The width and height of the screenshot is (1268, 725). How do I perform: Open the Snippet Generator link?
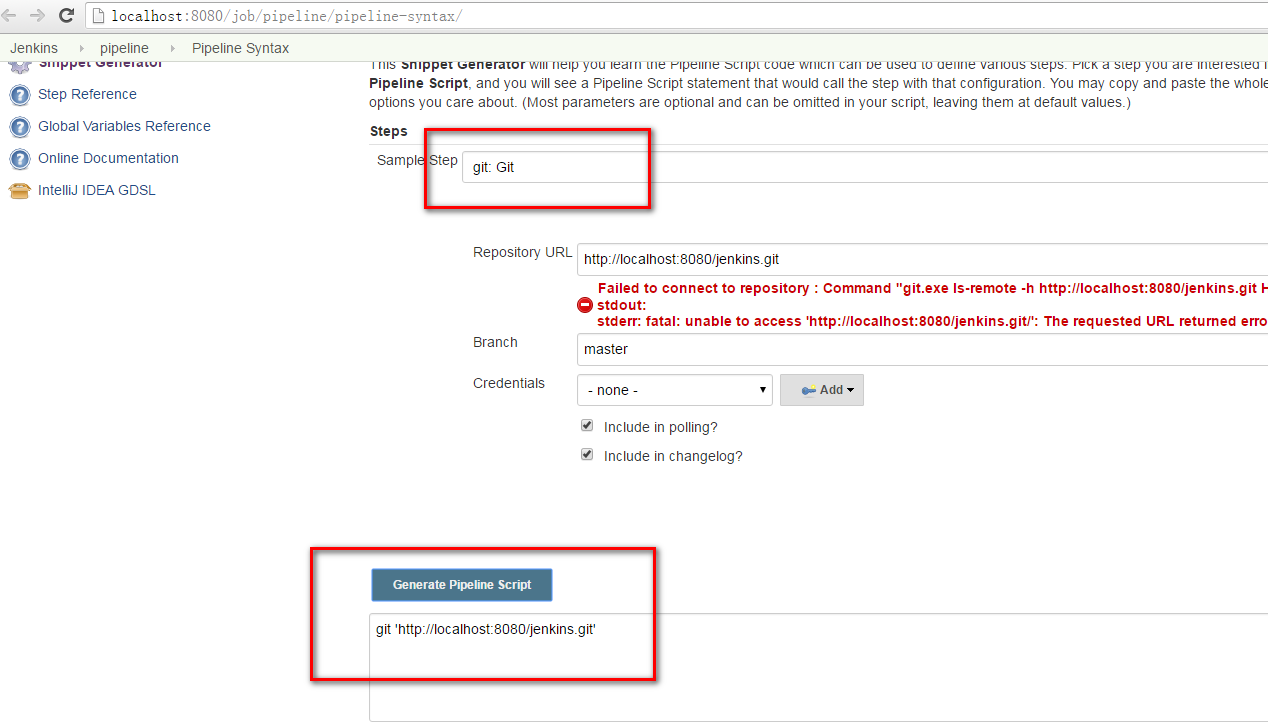(100, 66)
